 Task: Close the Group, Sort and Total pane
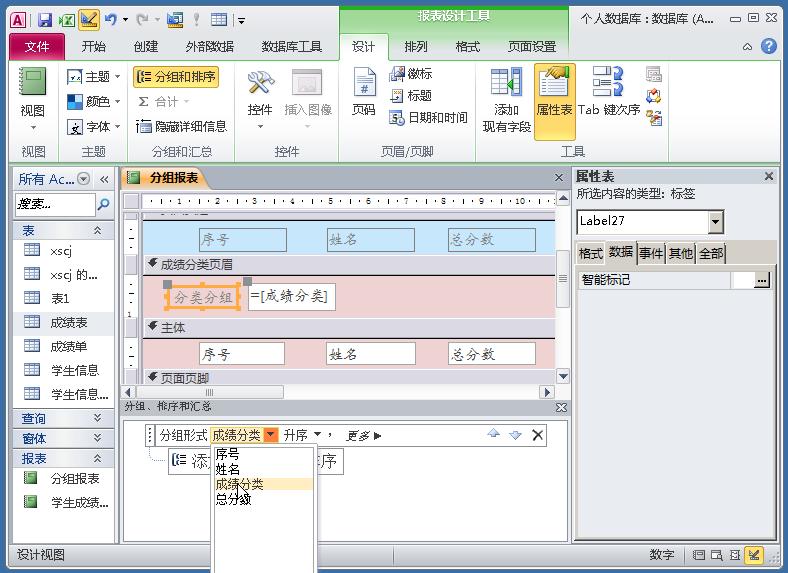561,408
